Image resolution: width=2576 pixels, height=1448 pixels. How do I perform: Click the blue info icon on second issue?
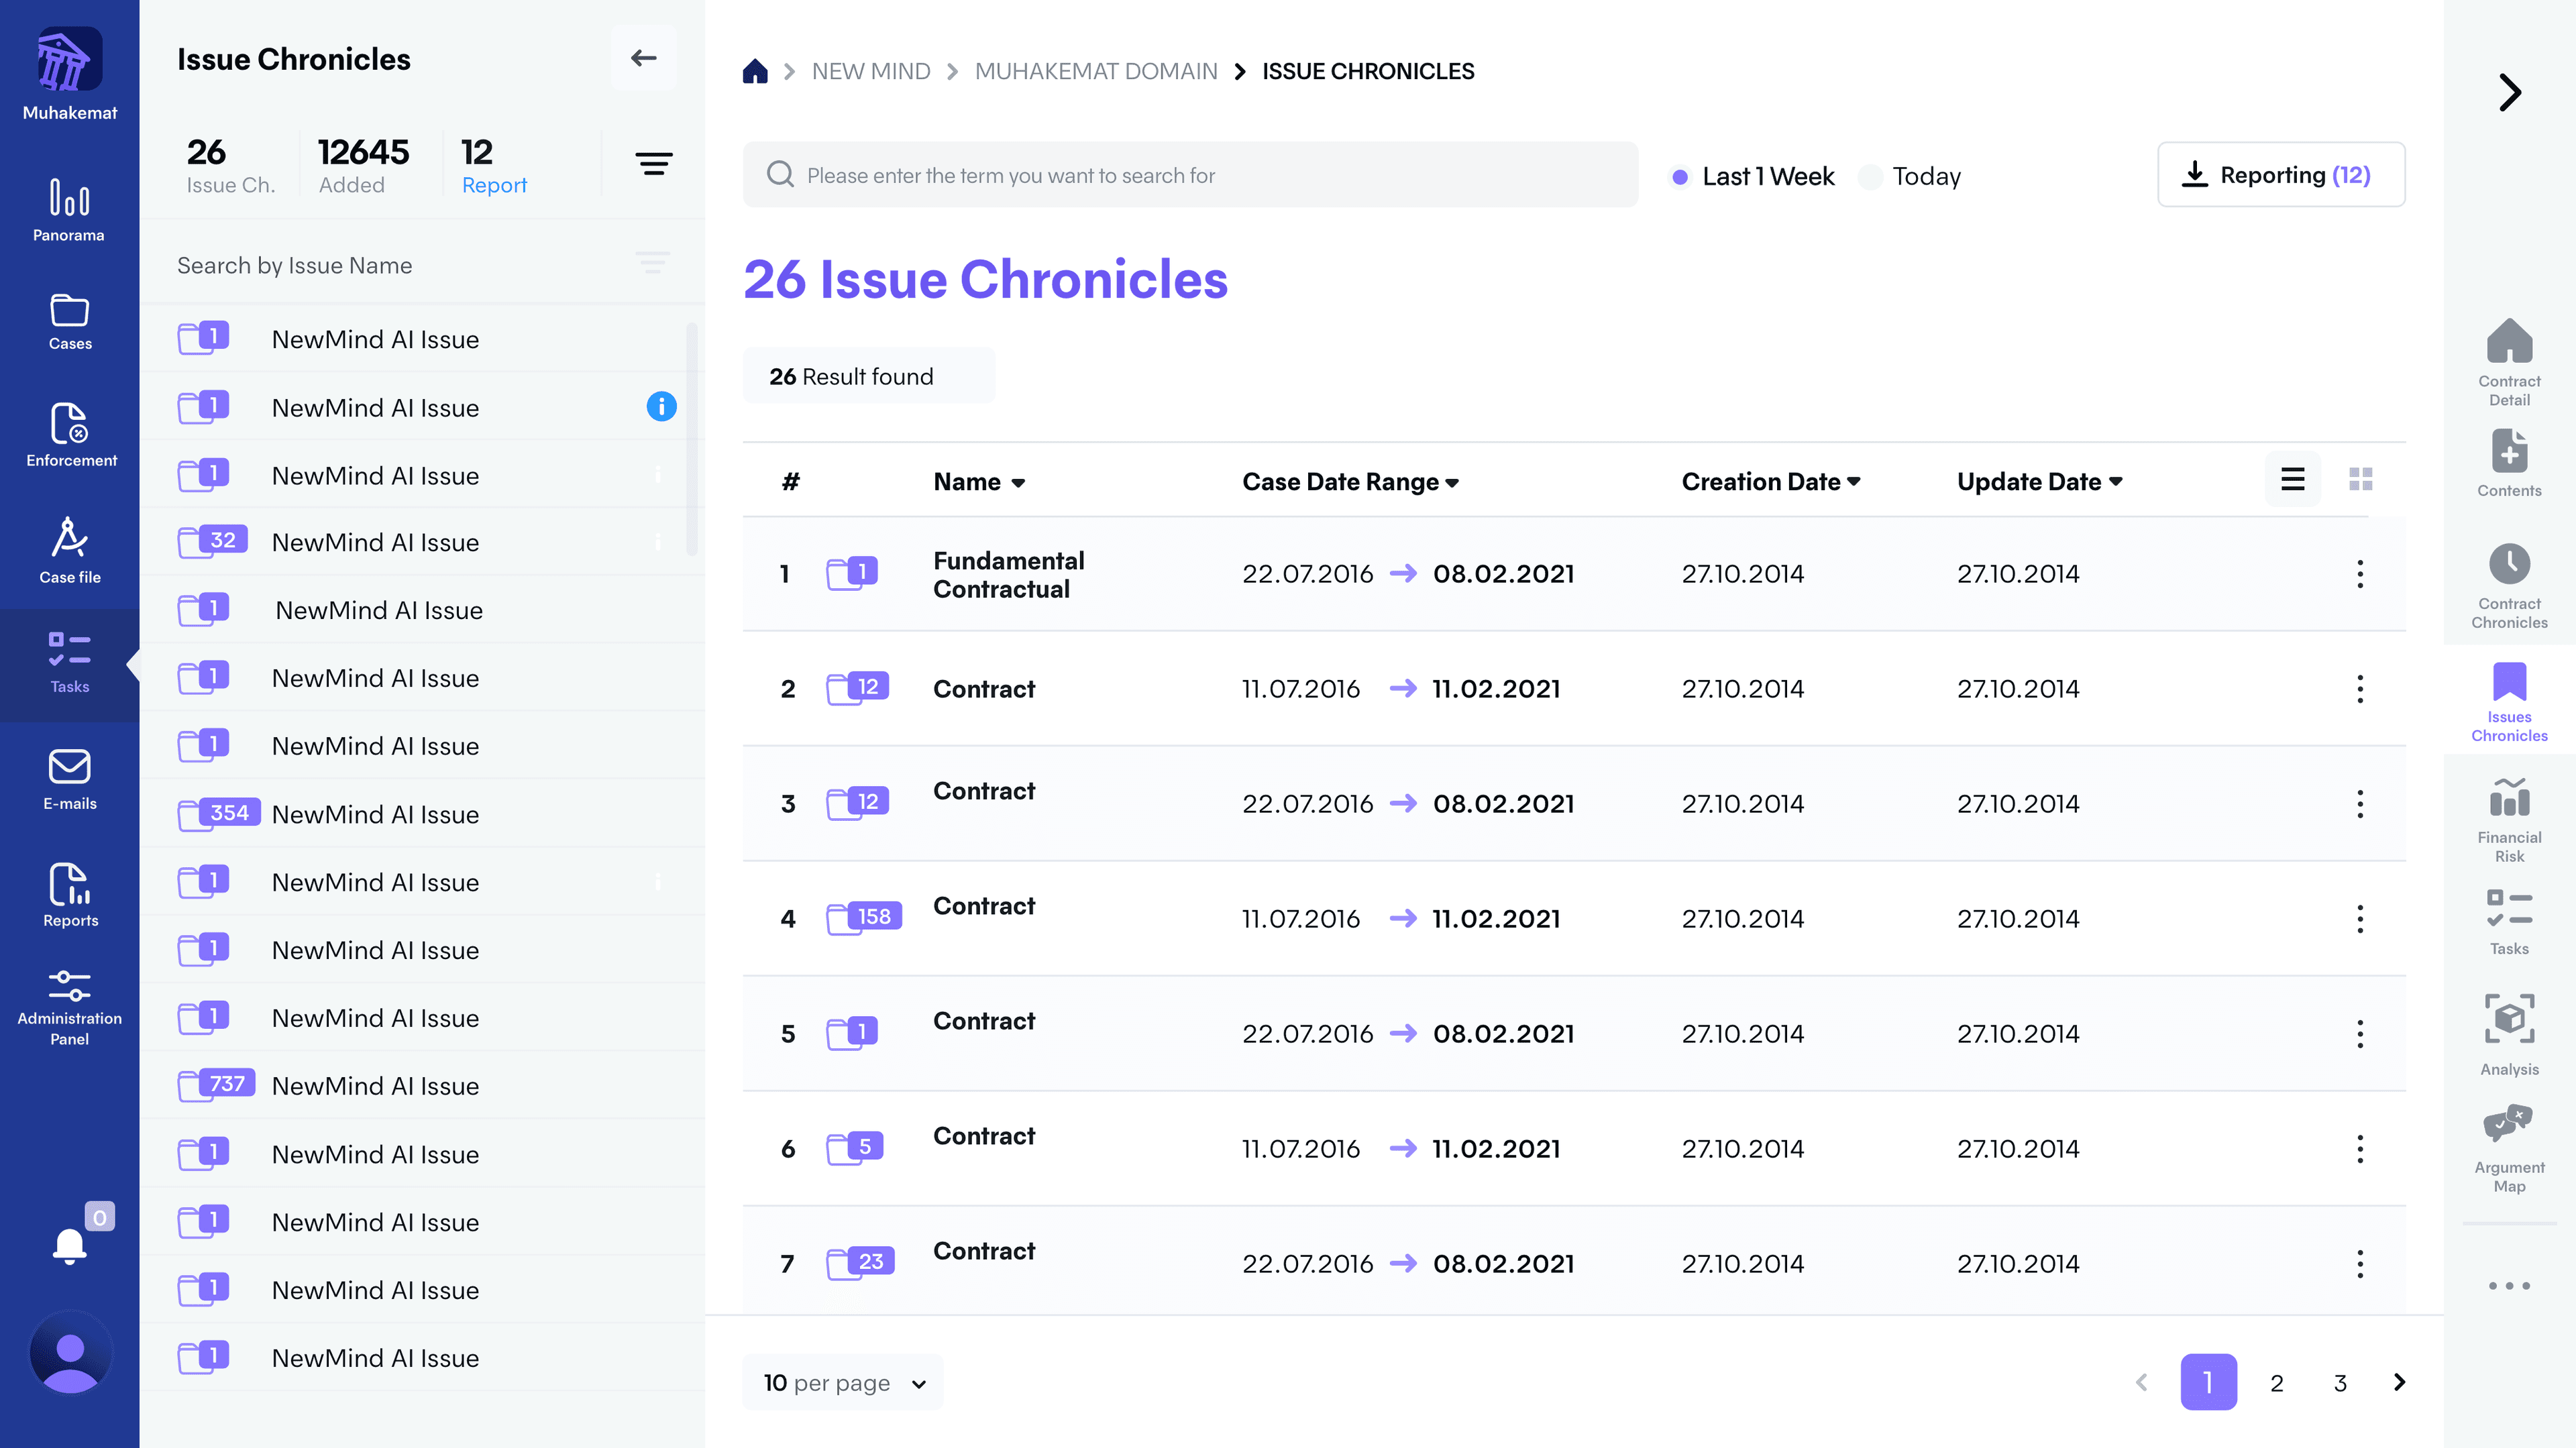(661, 406)
